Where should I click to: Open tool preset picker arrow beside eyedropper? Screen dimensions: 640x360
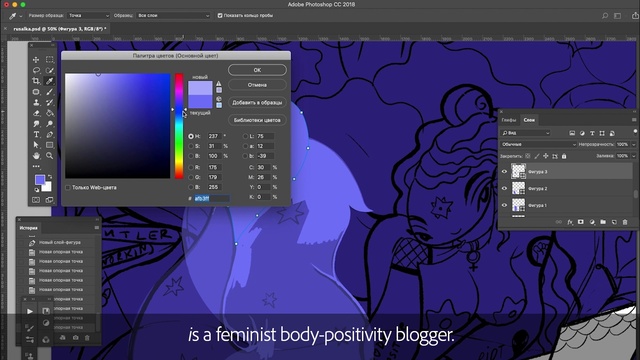point(21,16)
